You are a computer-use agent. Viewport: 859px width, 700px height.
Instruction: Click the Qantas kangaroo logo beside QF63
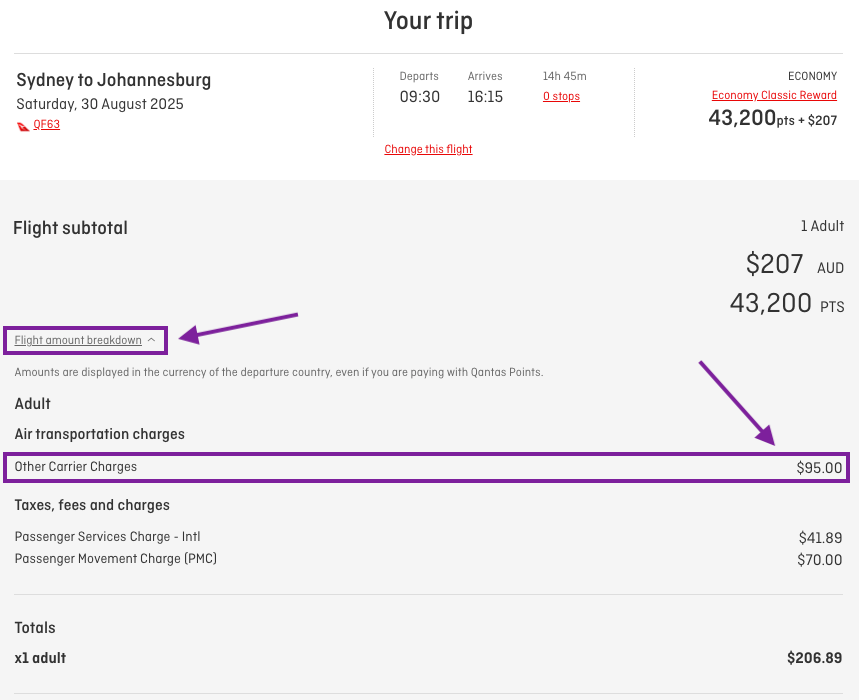click(x=23, y=127)
